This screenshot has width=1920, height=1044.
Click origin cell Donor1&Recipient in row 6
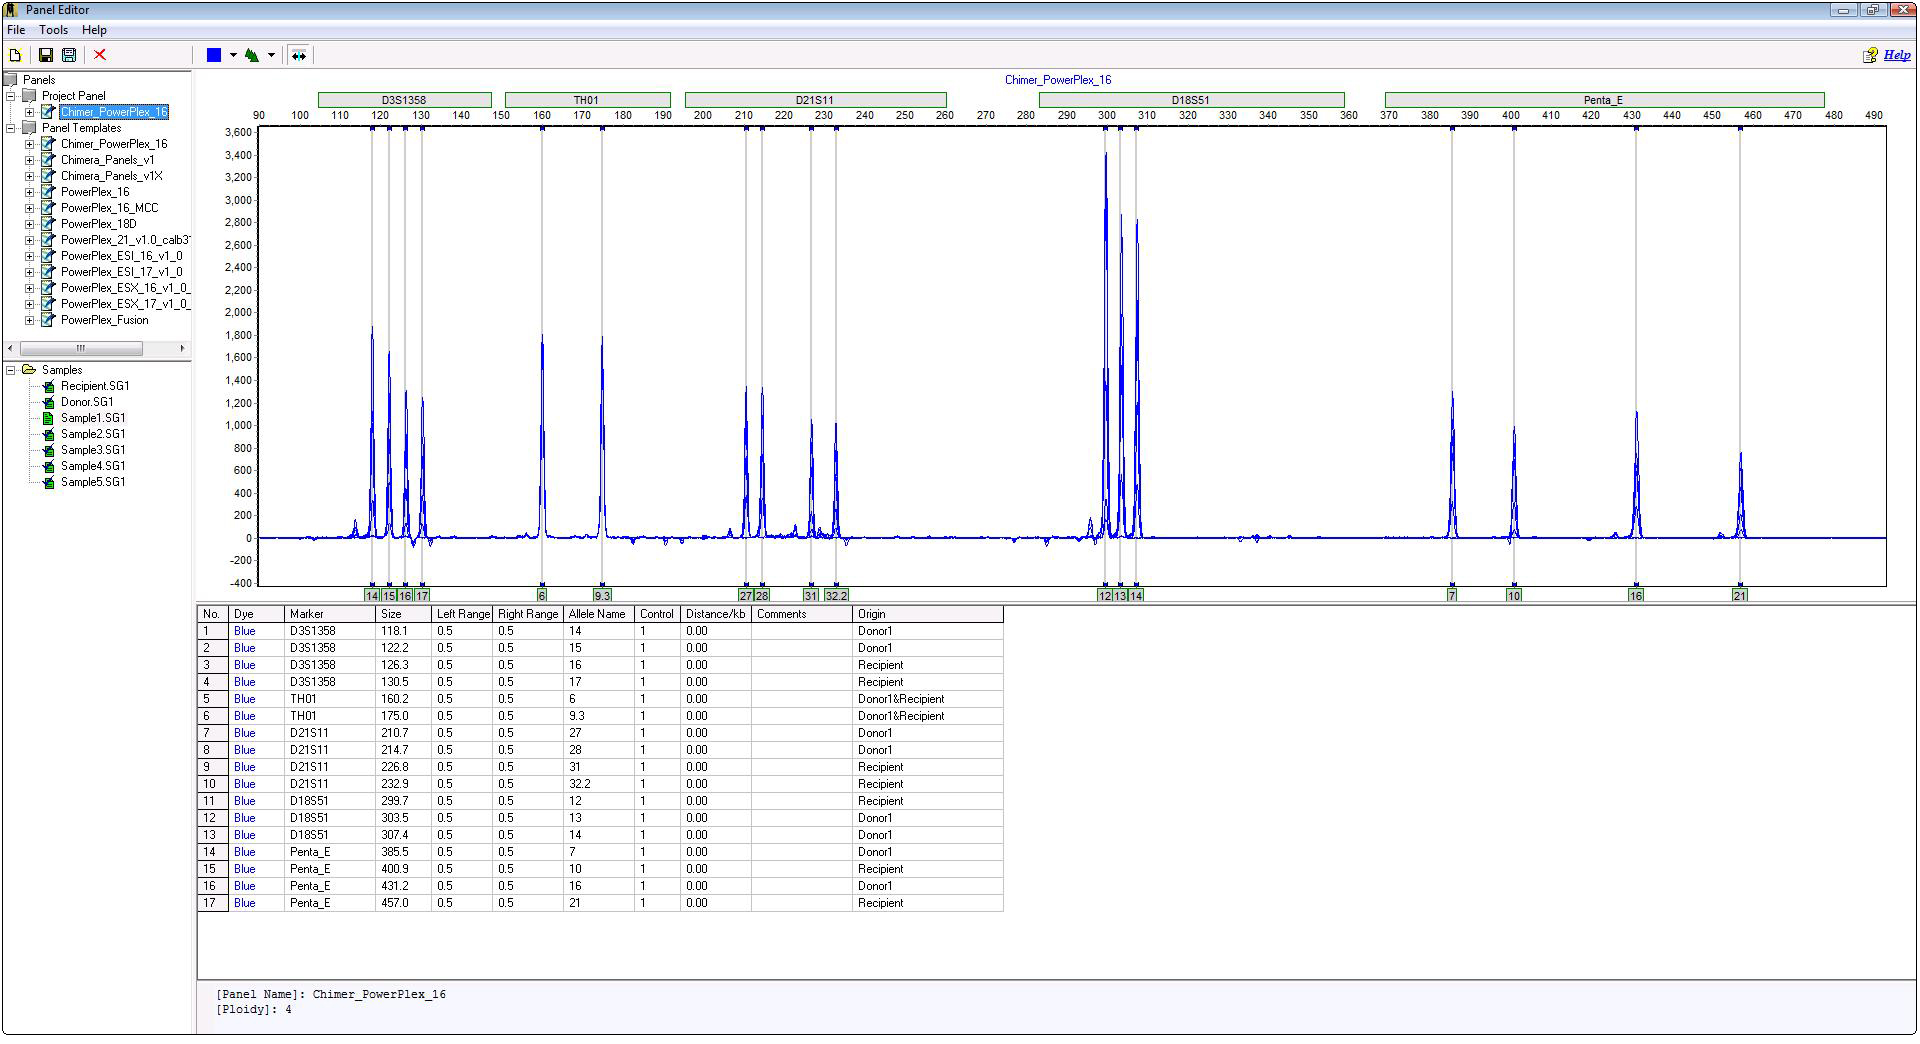coord(928,716)
